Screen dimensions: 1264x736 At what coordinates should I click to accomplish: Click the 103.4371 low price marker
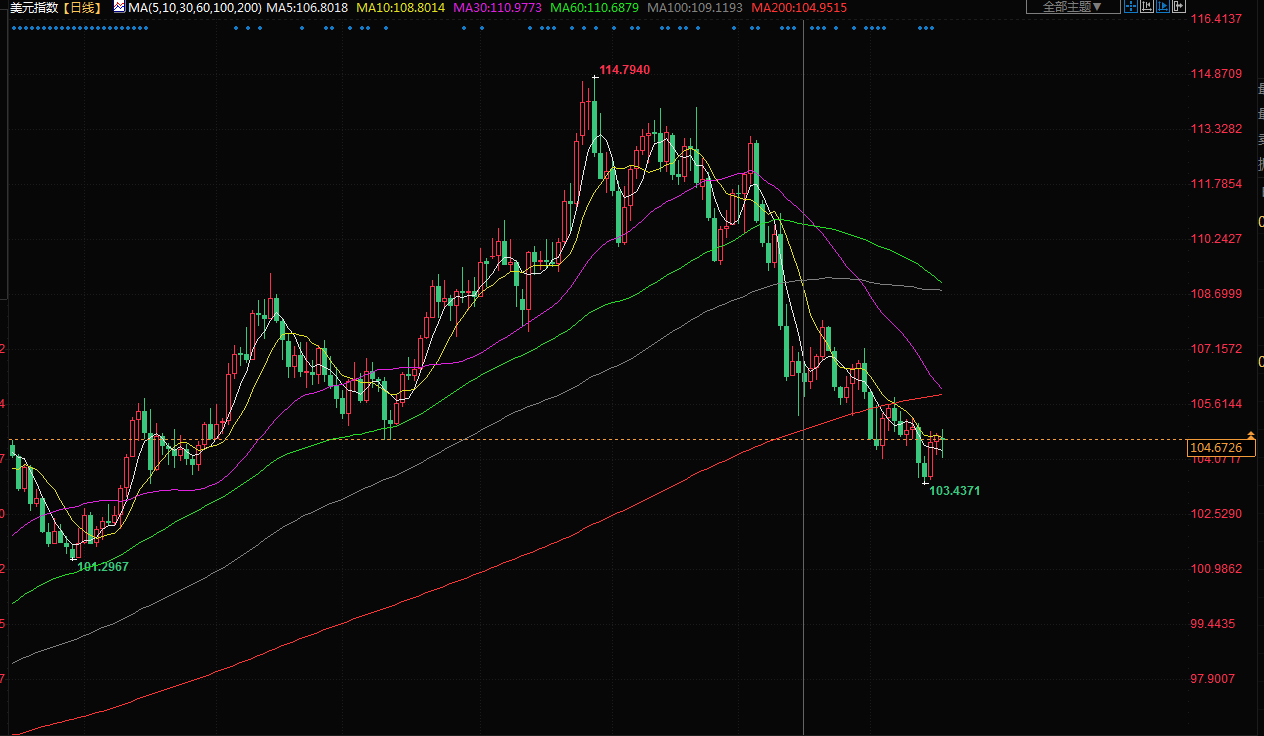(x=954, y=491)
